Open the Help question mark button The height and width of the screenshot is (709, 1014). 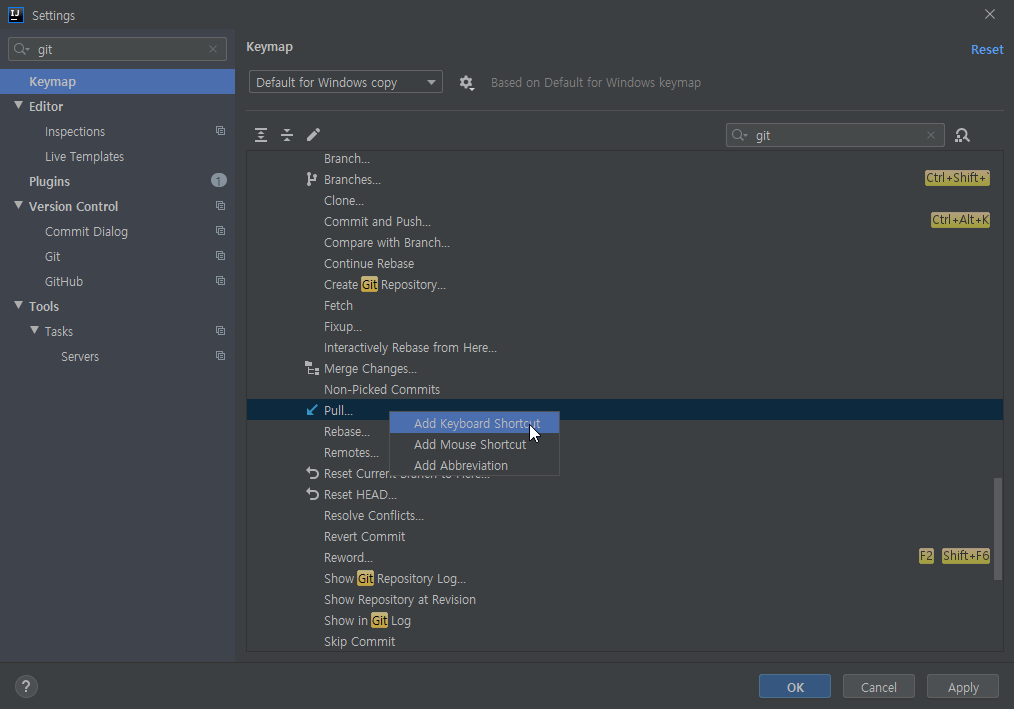26,686
